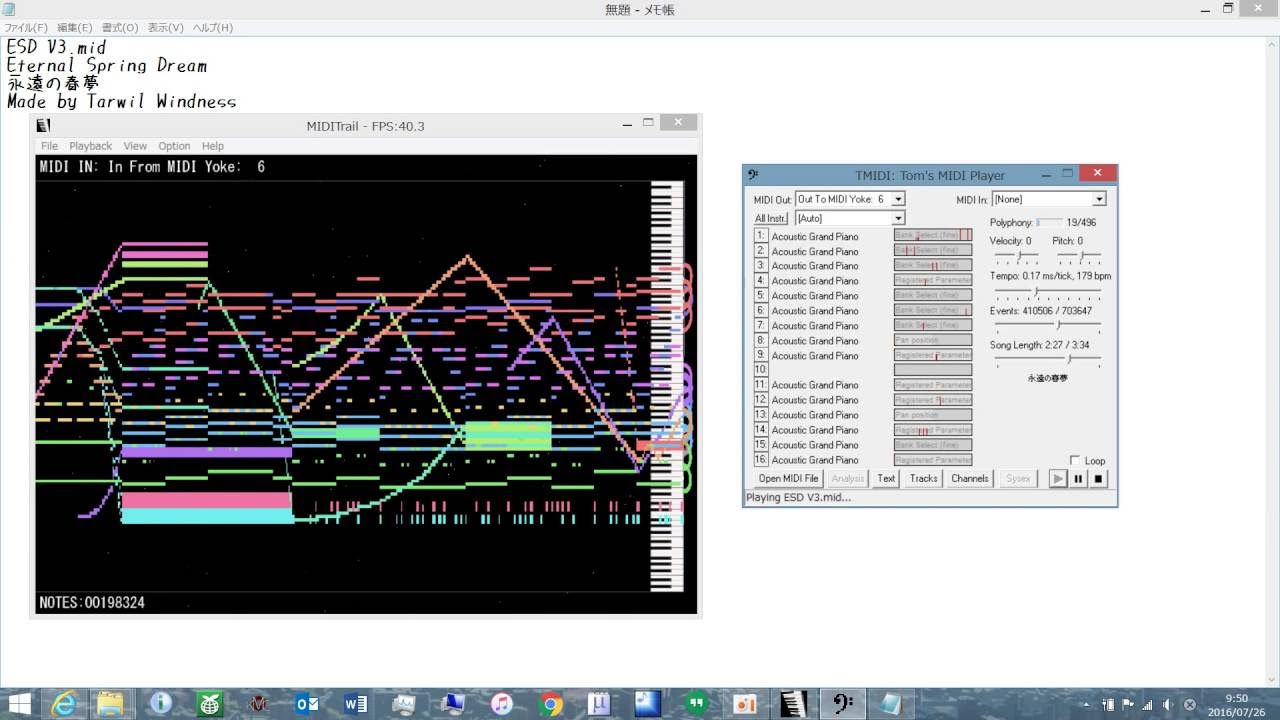The image size is (1280, 720).
Task: Open Google Chrome from the taskbar
Action: point(550,704)
